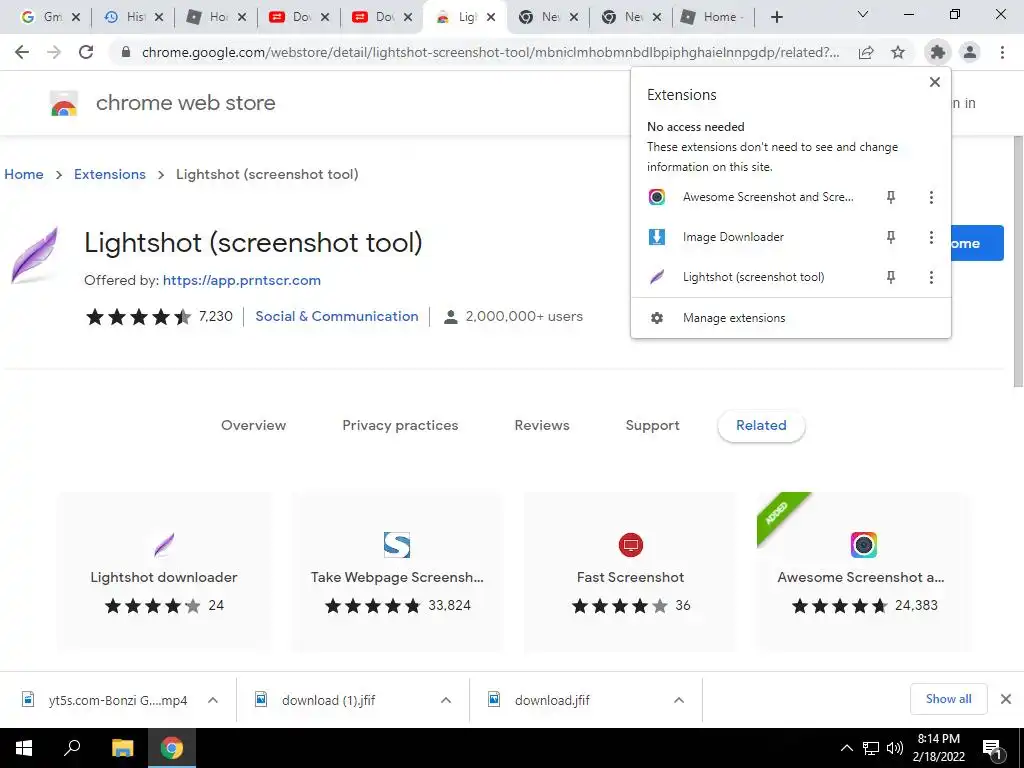Click the Chrome taskbar icon
Screen dimensions: 1024x768
[172, 748]
